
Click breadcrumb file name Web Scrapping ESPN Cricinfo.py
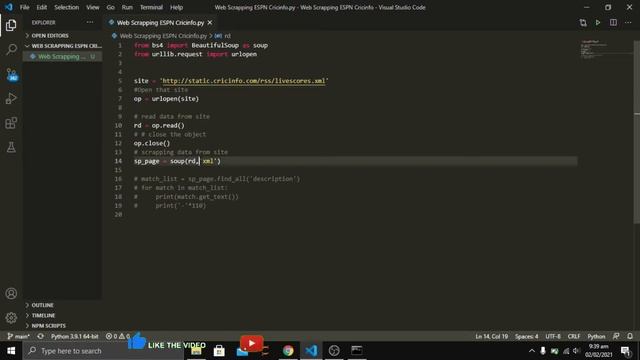163,36
